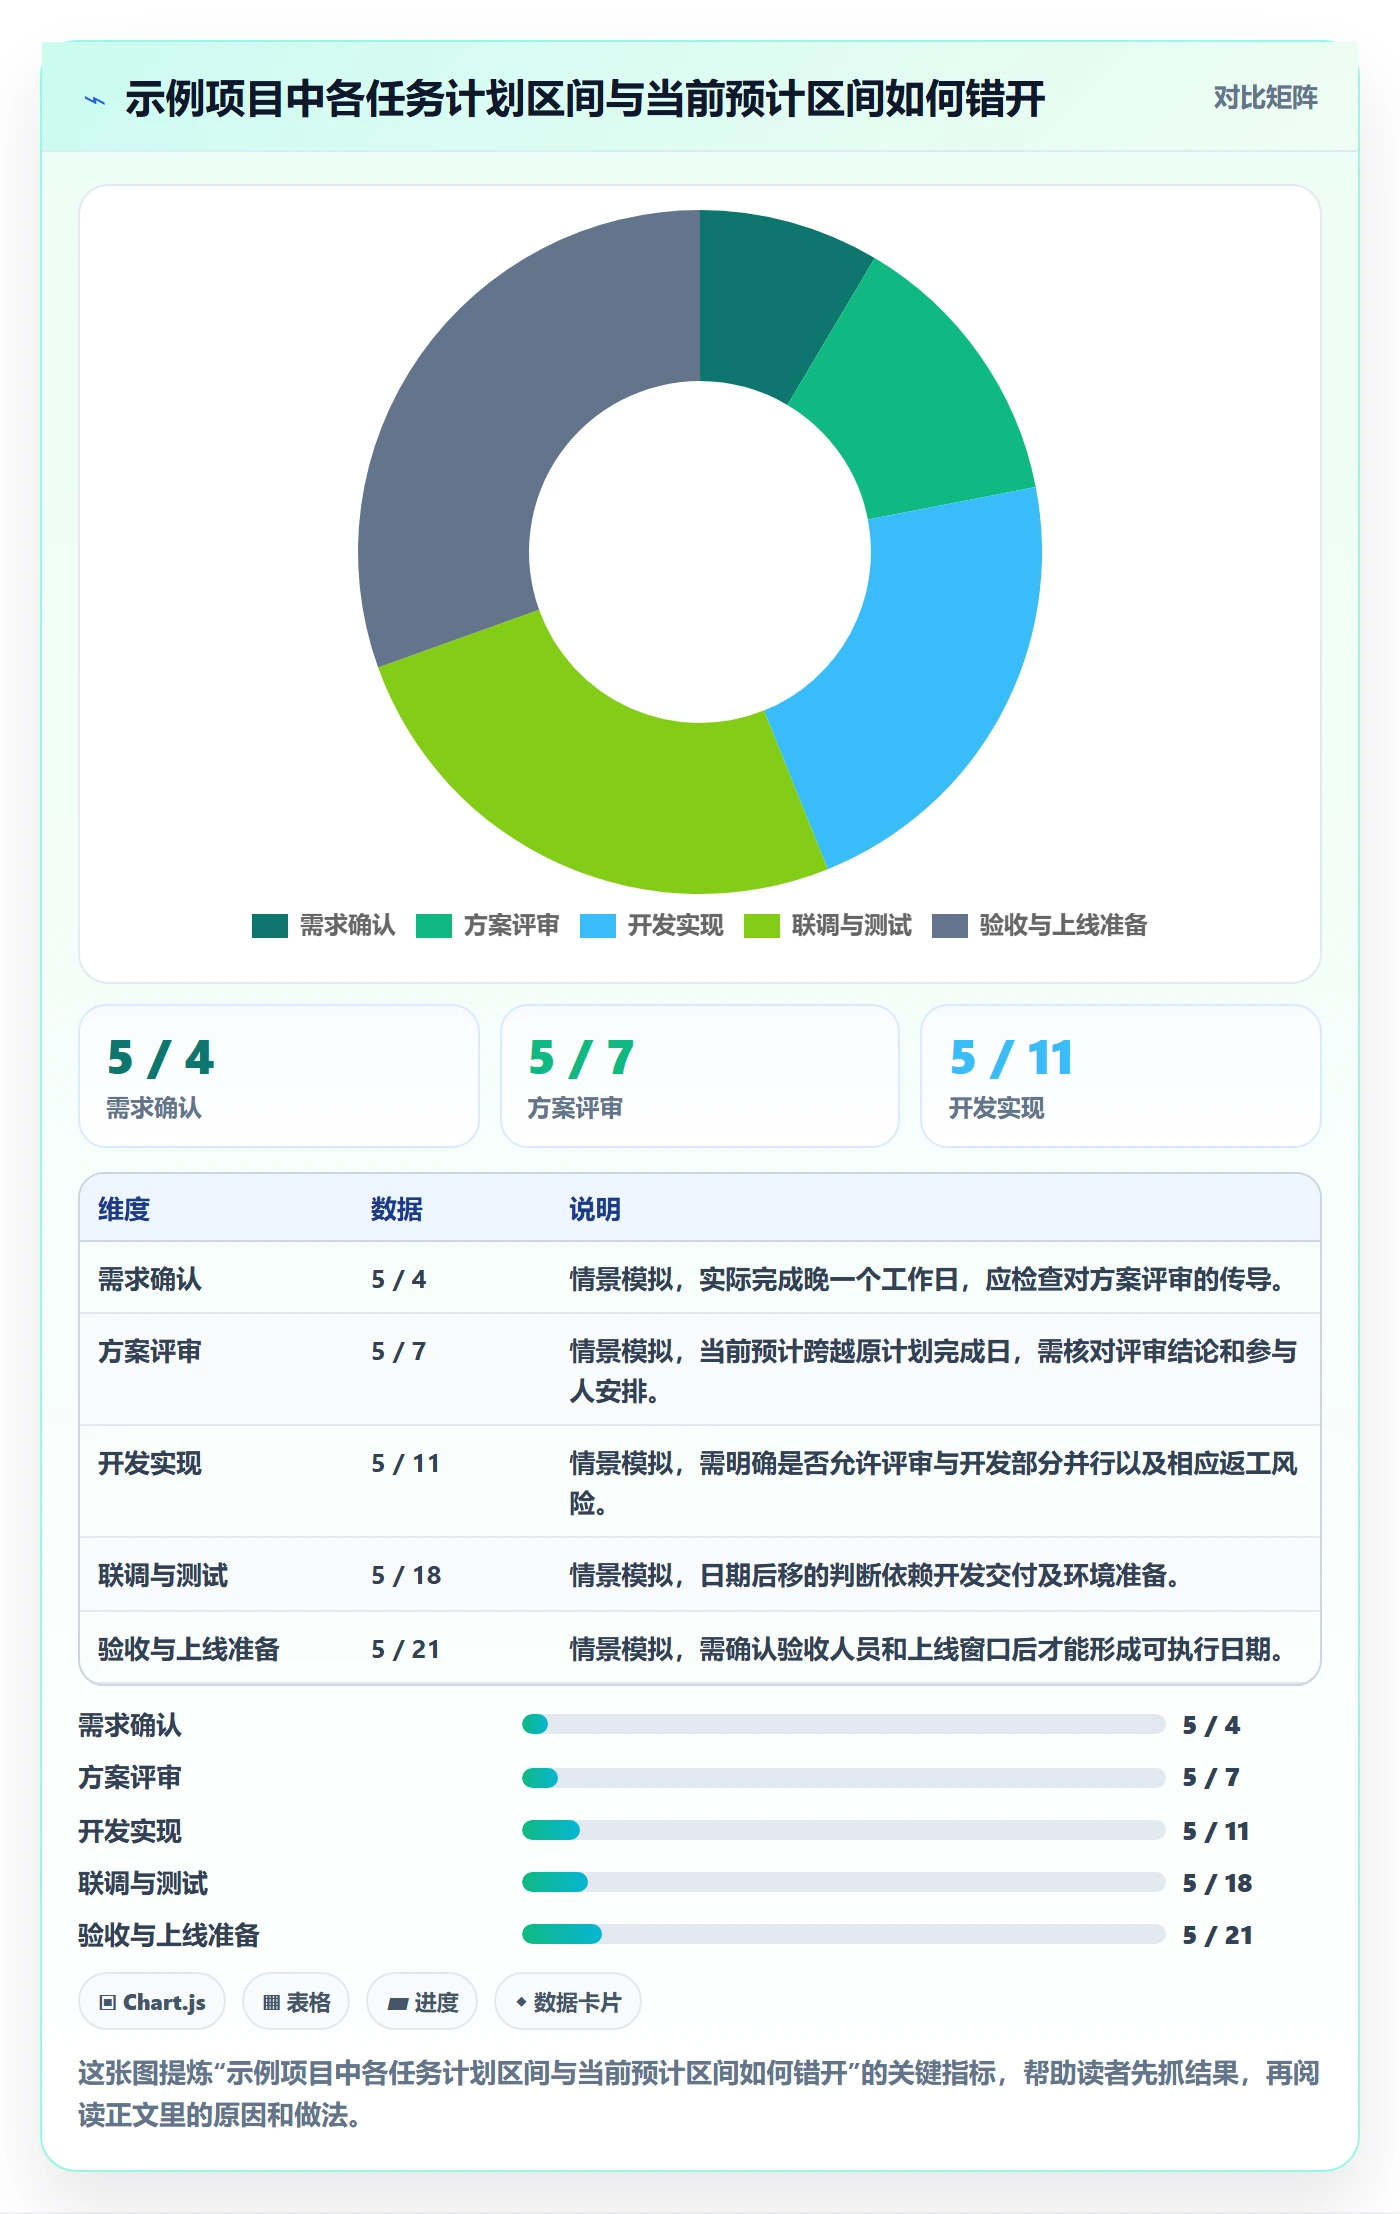The image size is (1400, 2214).
Task: Open the 5 / 11 开发实现 data card
Action: pyautogui.click(x=1121, y=1076)
